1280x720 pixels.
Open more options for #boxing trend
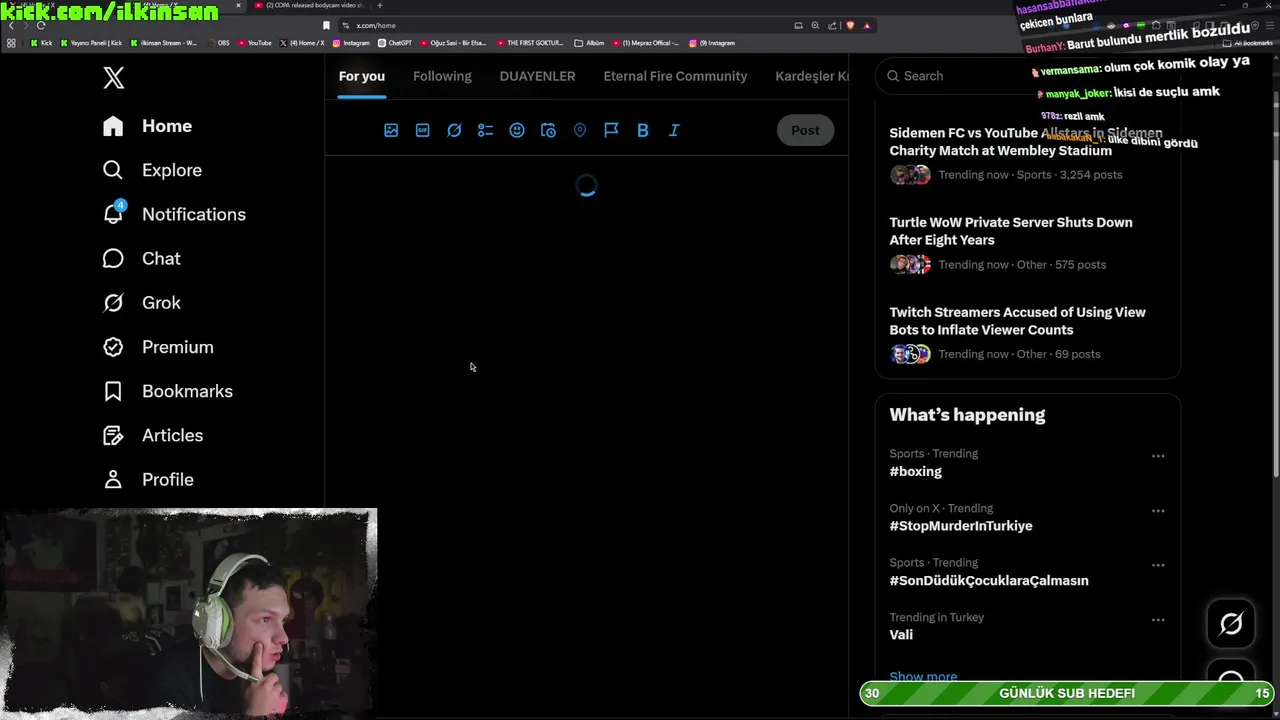pos(1158,456)
